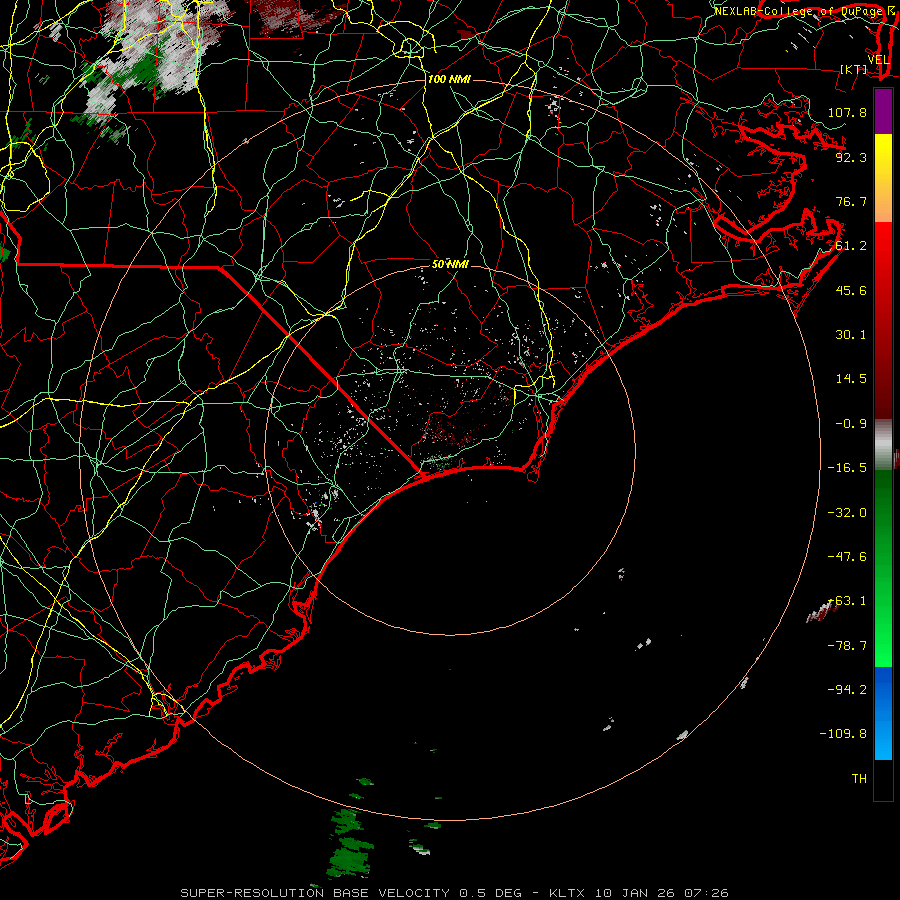
Task: Click the 100 NMI range ring label
Action: [x=449, y=79]
